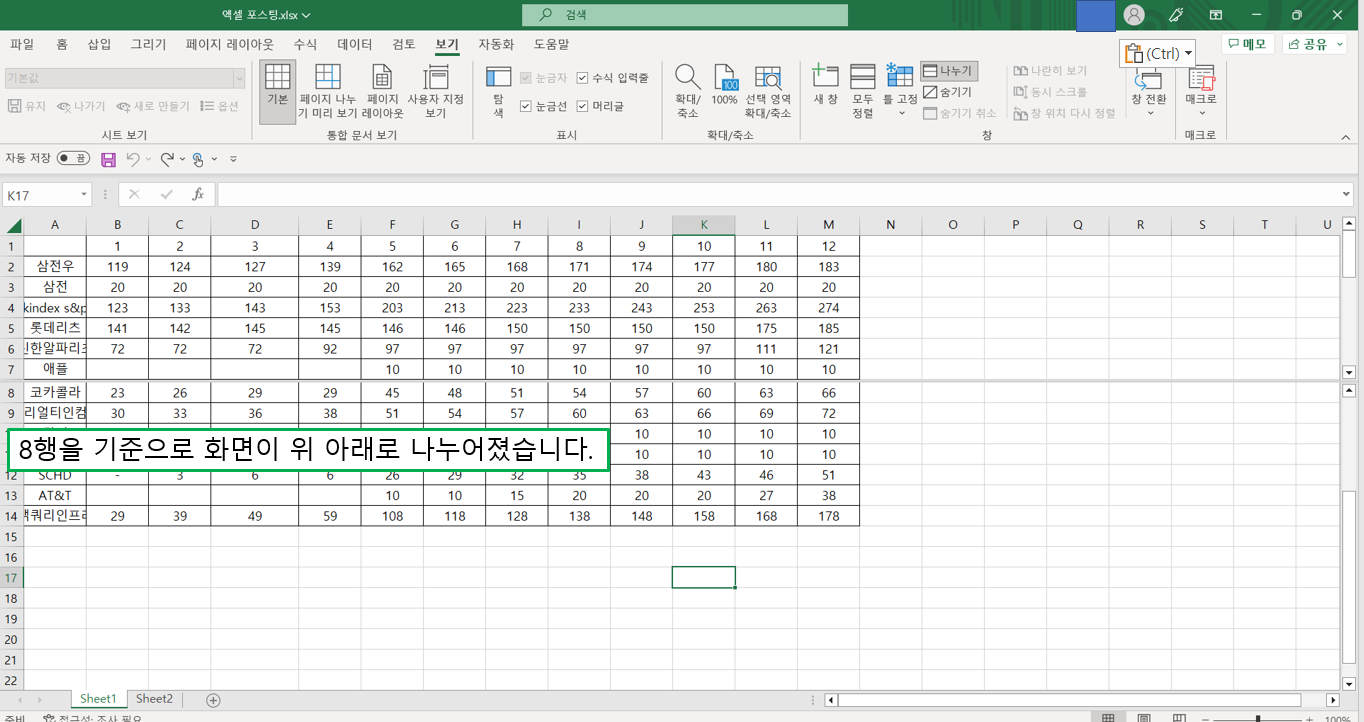The image size is (1364, 722).
Task: Select the 기본 (Normal) view icon
Action: click(277, 91)
